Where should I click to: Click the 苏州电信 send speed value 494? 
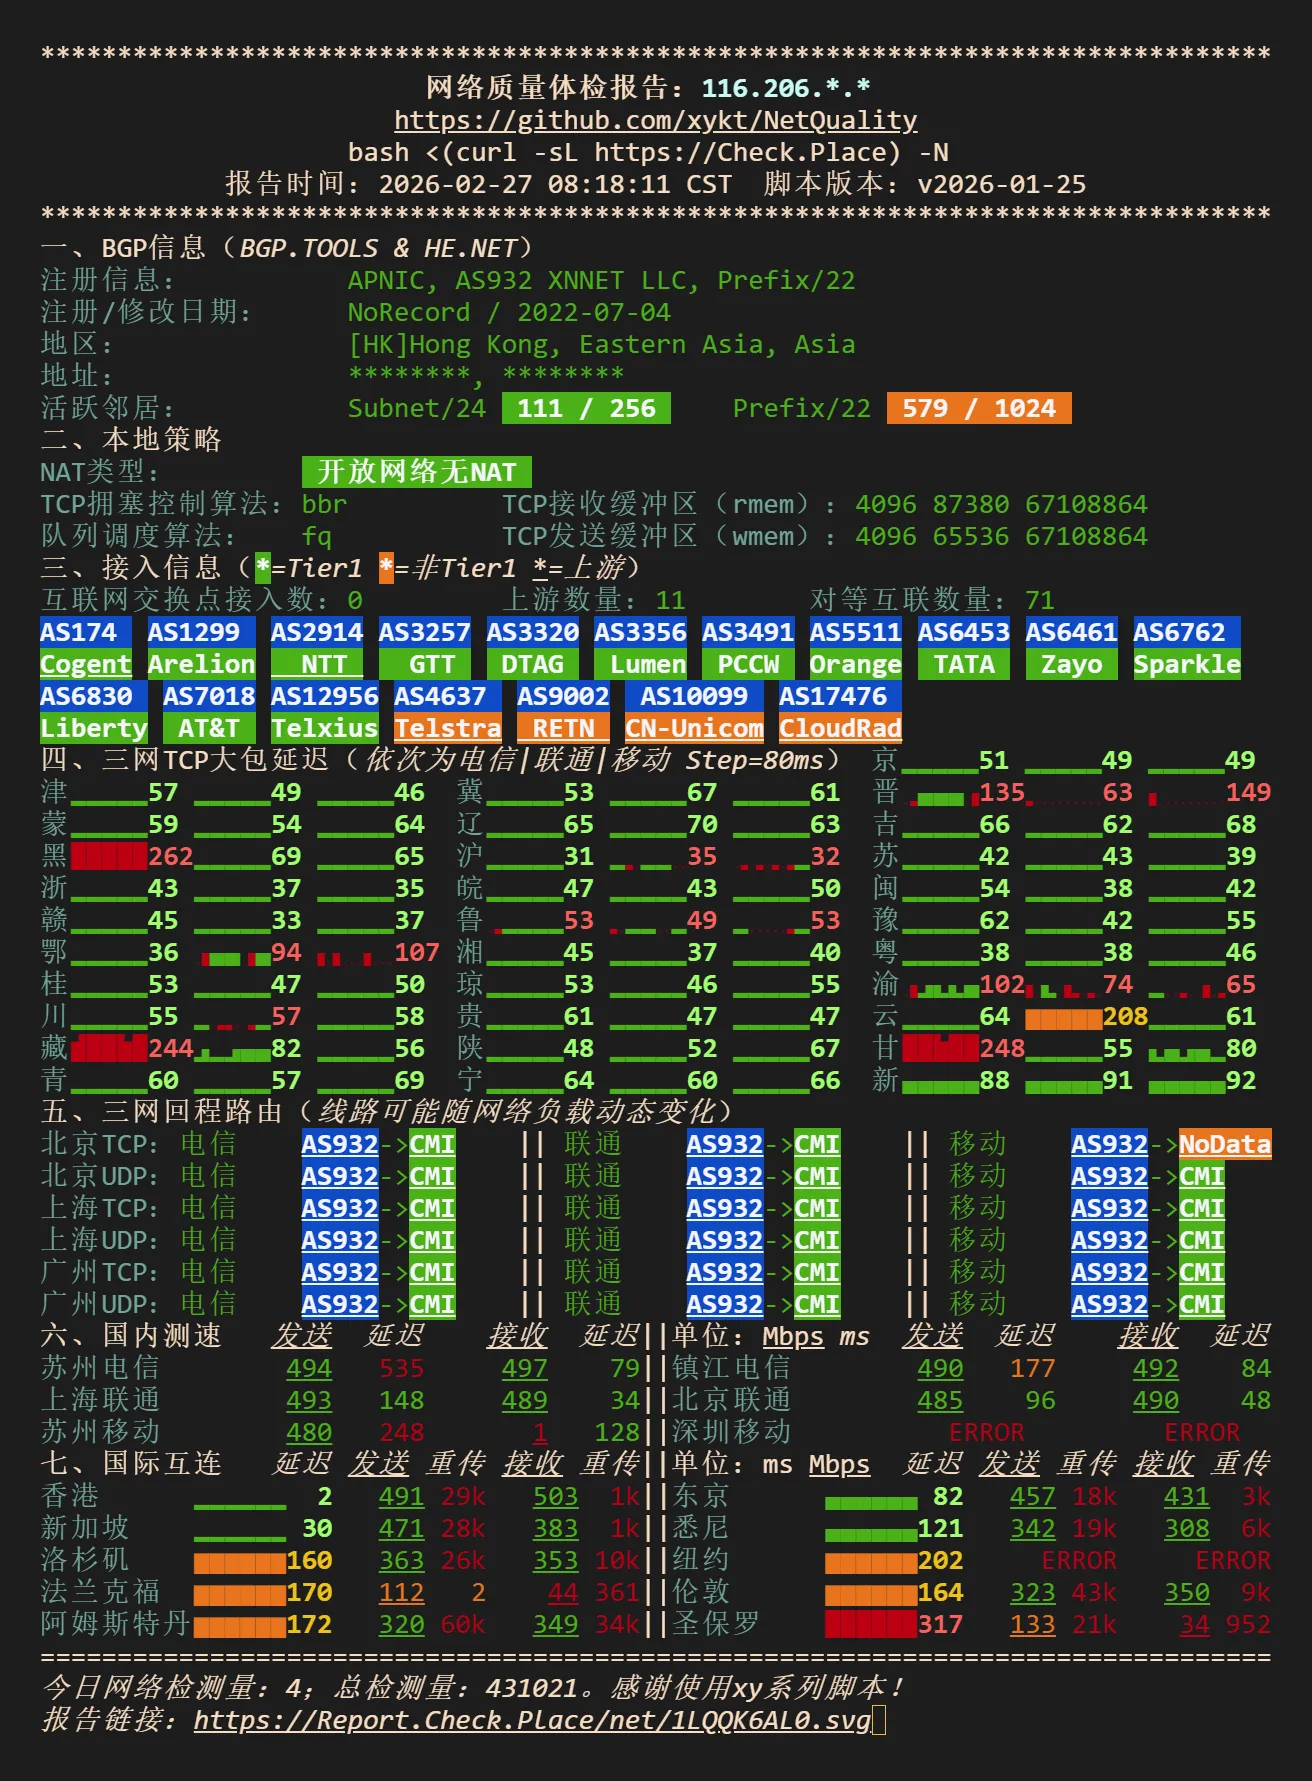309,1369
